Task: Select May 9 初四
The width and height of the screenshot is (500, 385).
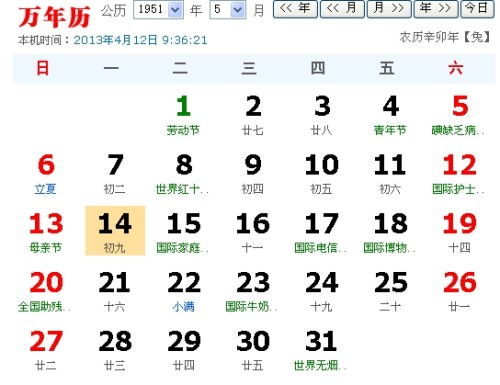Action: point(253,173)
